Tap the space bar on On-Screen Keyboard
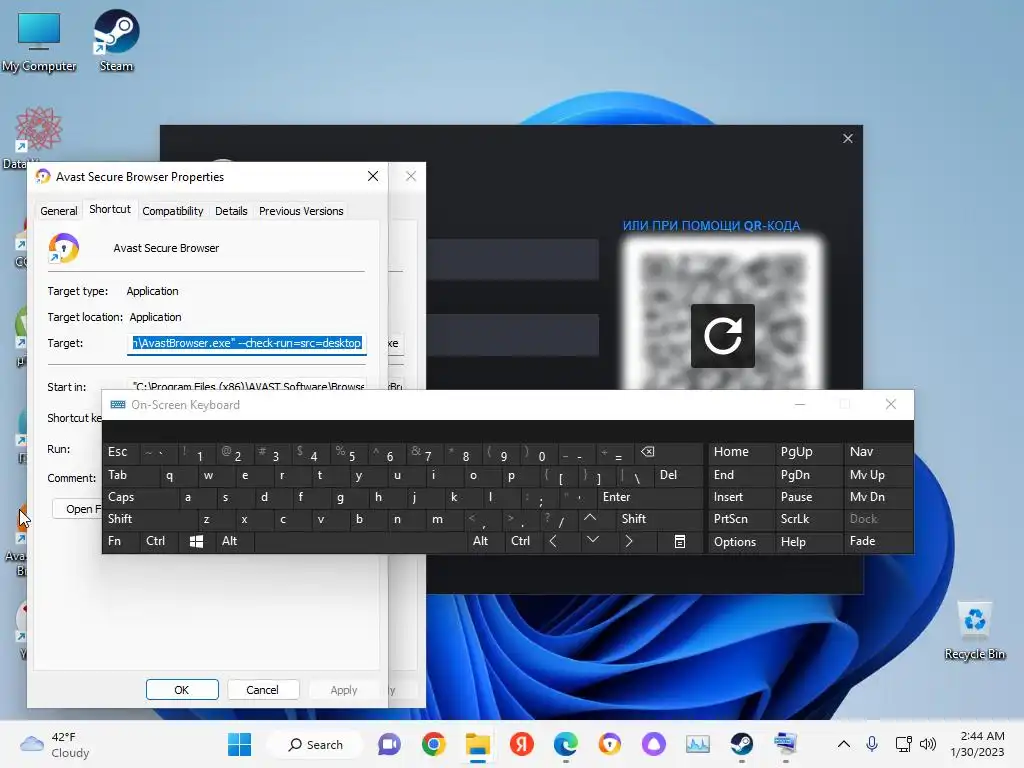Image resolution: width=1024 pixels, height=768 pixels. click(x=360, y=541)
